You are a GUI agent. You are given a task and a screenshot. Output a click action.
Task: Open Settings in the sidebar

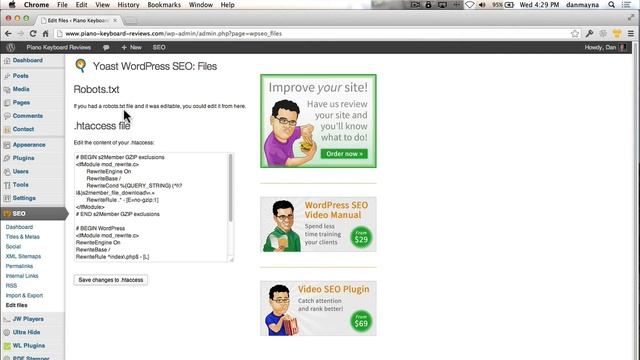point(24,198)
